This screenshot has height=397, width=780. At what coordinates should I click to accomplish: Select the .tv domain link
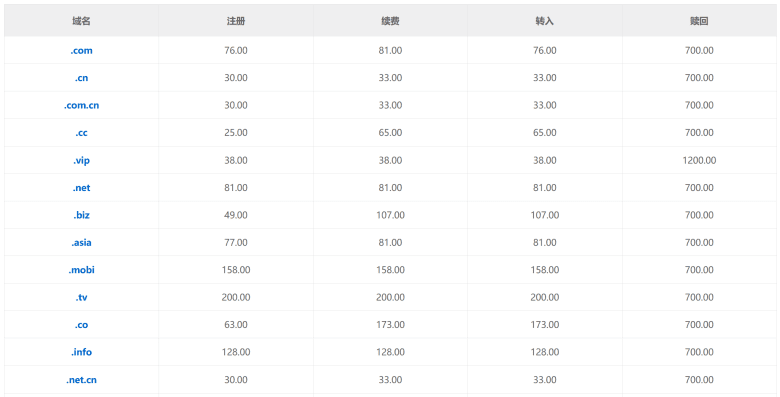[x=81, y=297]
